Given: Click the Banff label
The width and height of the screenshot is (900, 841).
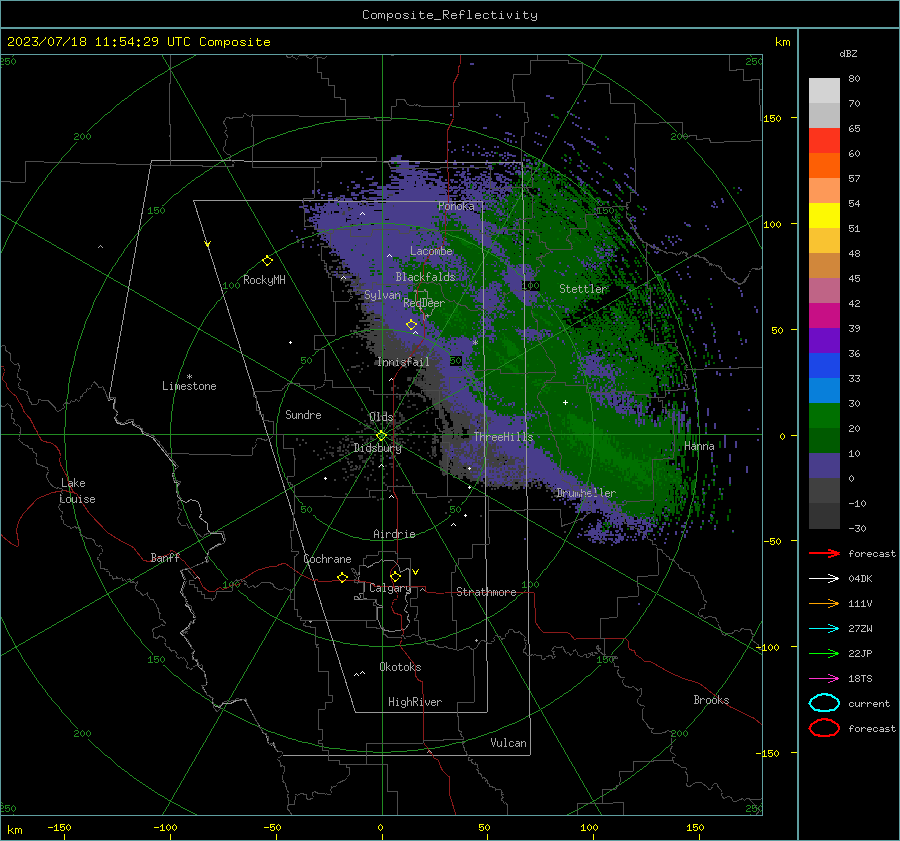Looking at the screenshot, I should point(165,557).
